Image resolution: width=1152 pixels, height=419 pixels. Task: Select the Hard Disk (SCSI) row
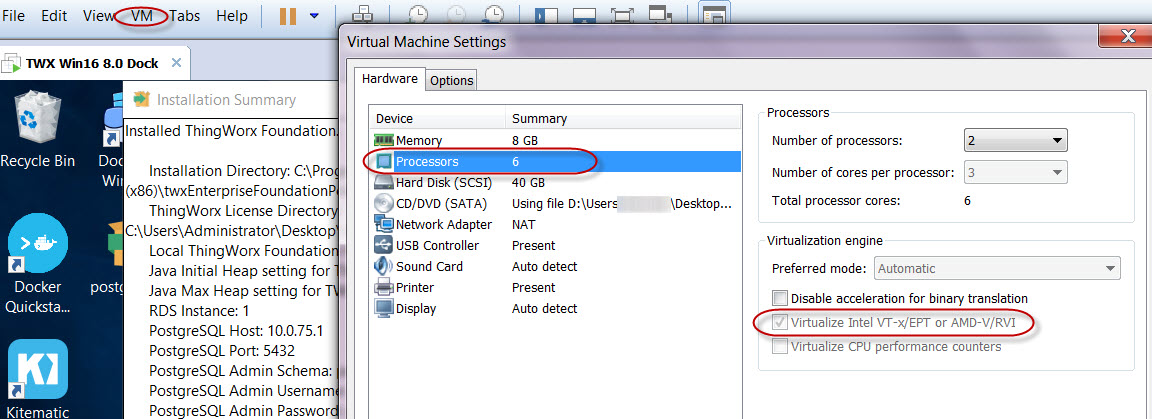[x=555, y=182]
